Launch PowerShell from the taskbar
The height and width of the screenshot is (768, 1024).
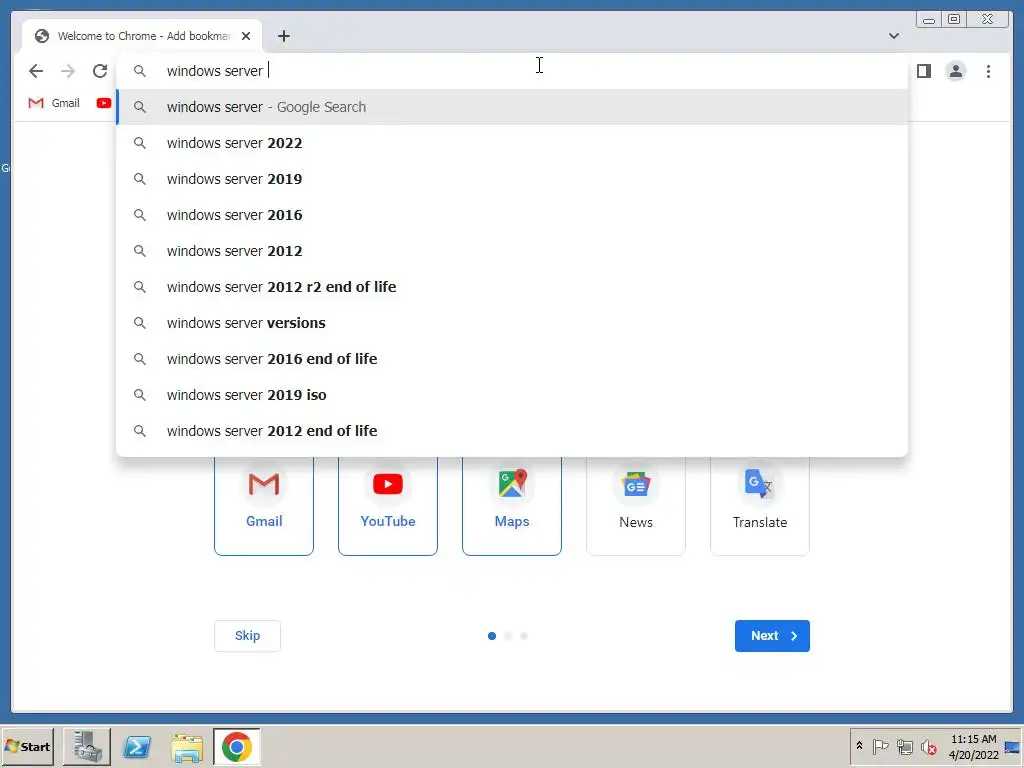tap(137, 746)
